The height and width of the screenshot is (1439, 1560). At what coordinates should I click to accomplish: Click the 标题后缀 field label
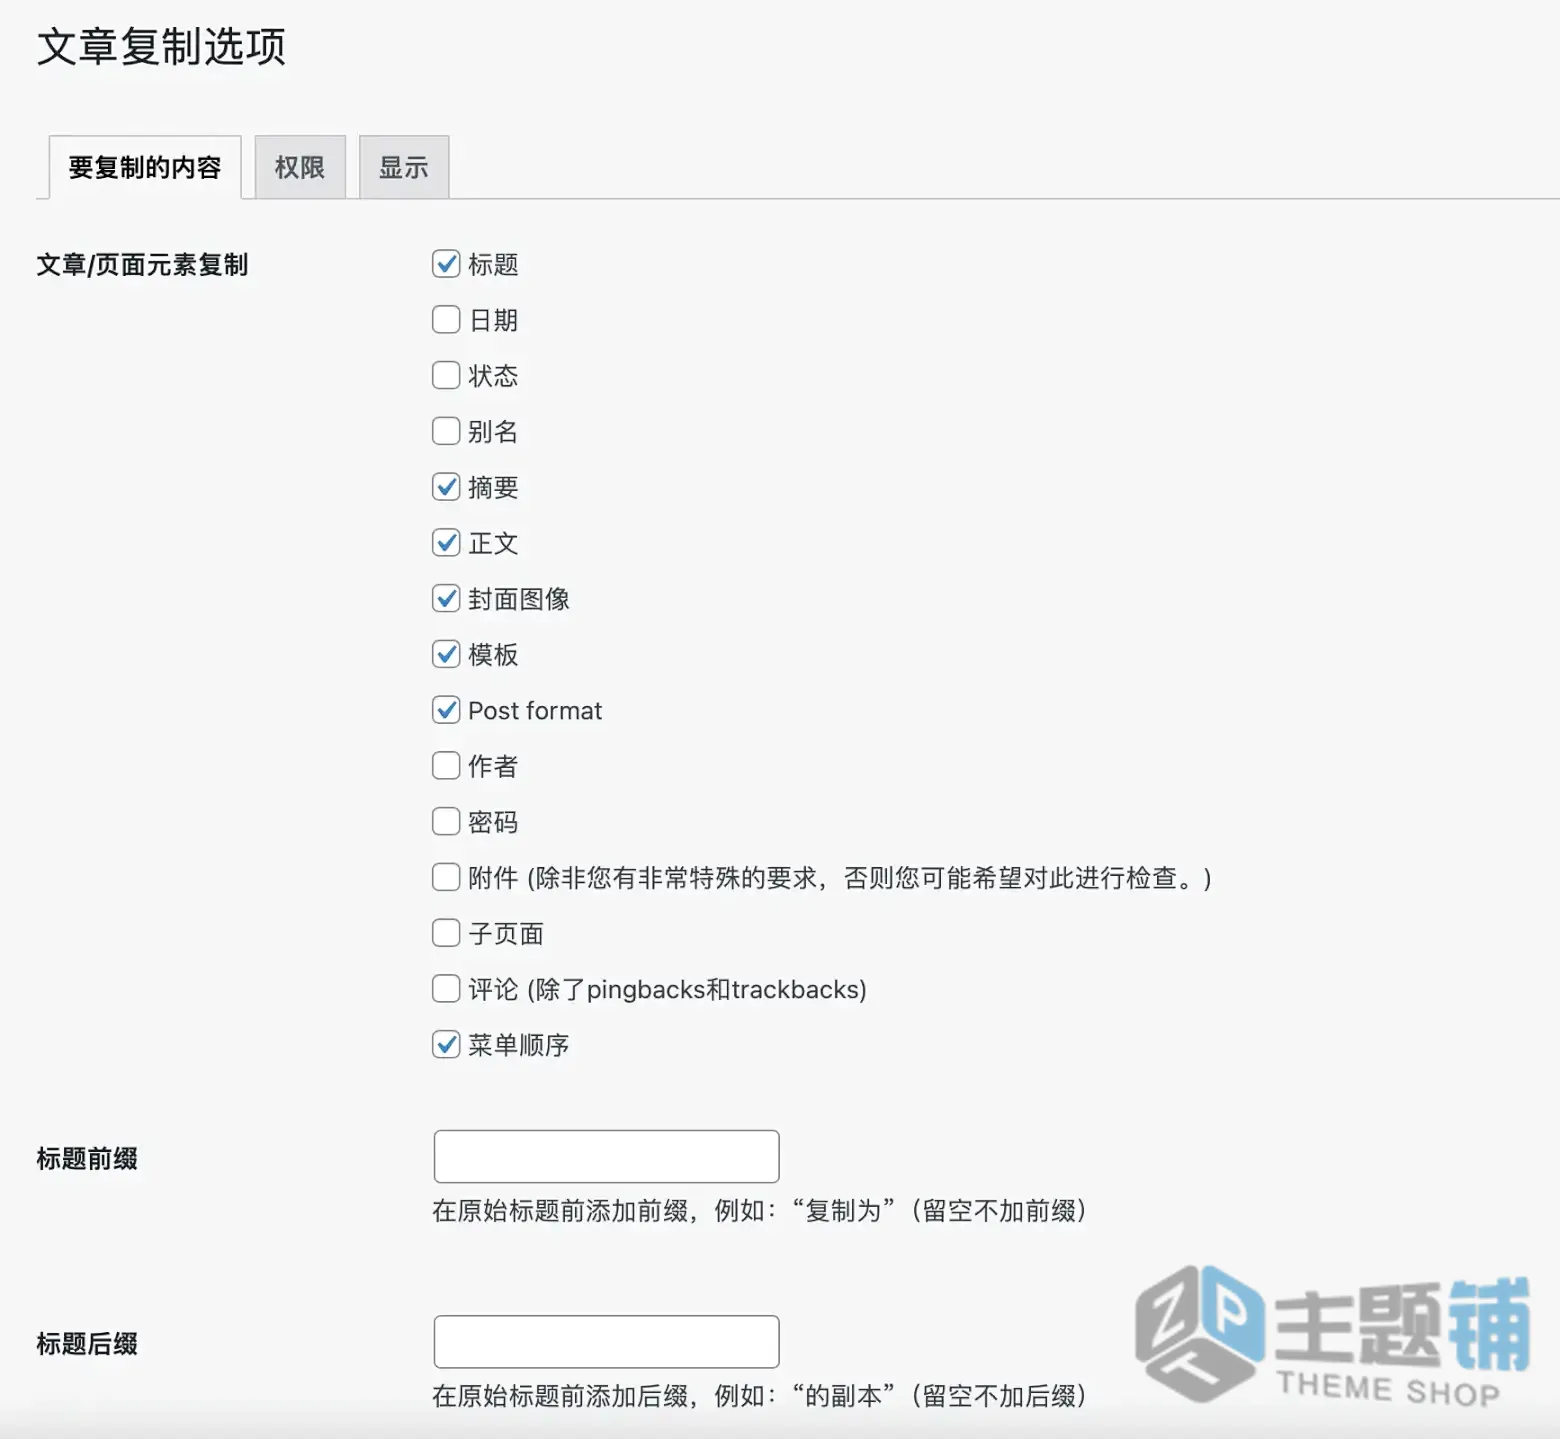pos(87,1344)
